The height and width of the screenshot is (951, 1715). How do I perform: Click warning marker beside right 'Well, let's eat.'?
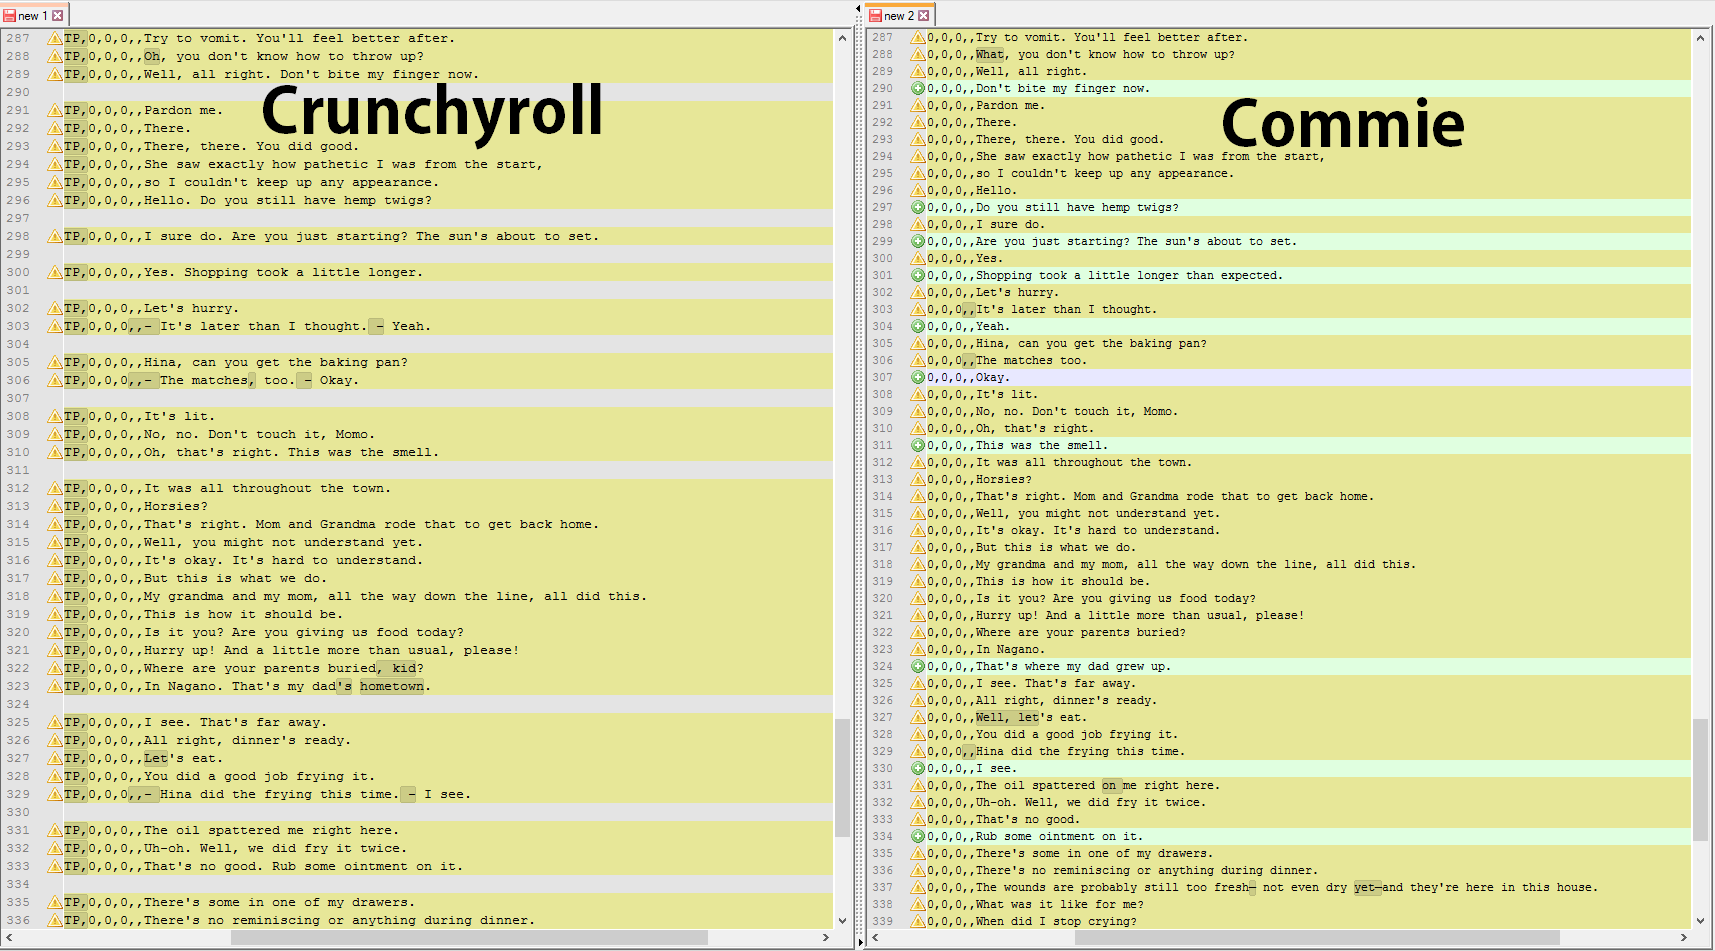(x=917, y=717)
